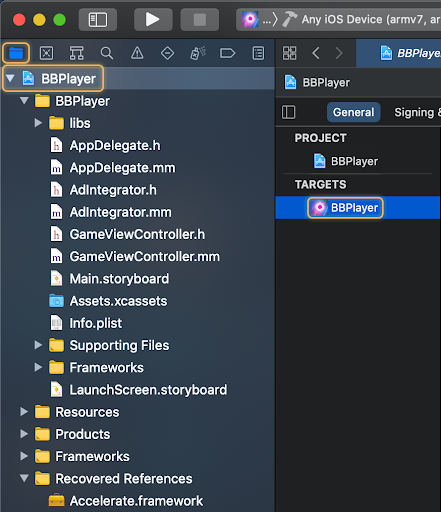Open the Report navigator icon
The width and height of the screenshot is (441, 512).
[258, 53]
